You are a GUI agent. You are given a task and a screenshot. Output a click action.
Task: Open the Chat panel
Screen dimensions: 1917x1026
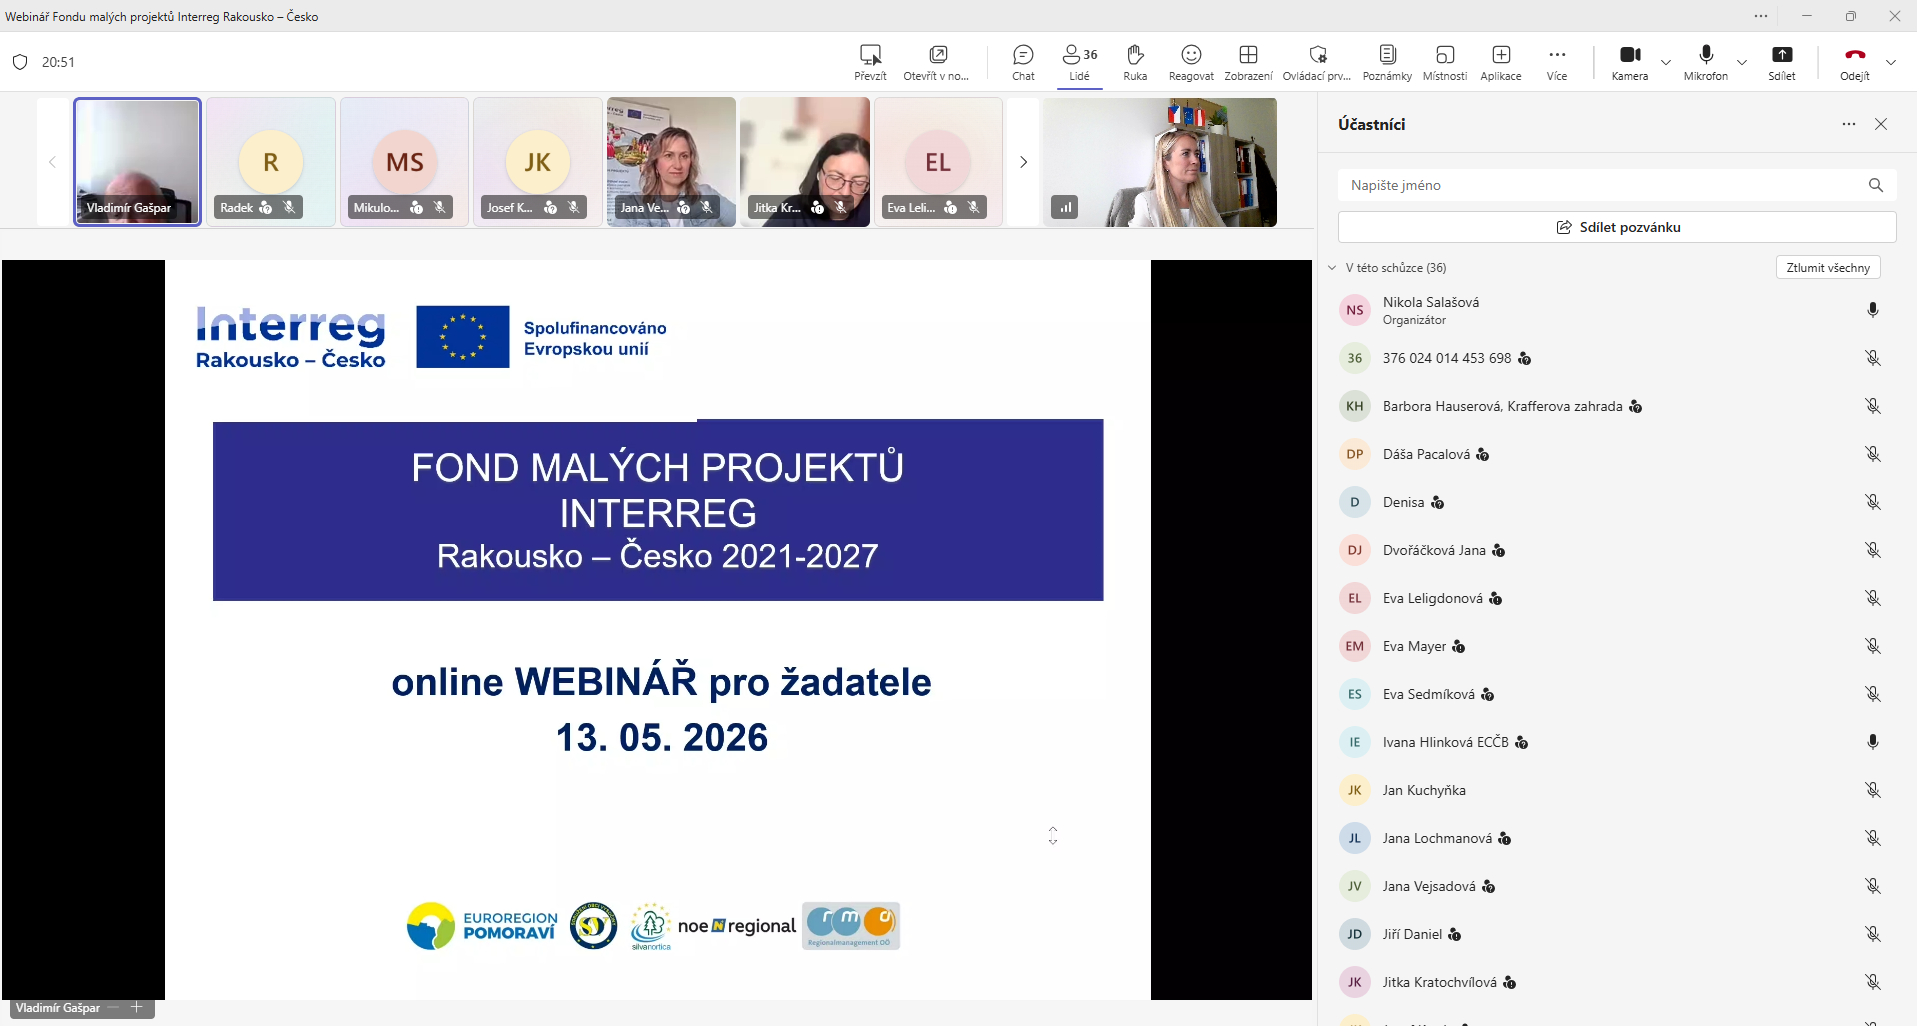click(1023, 62)
